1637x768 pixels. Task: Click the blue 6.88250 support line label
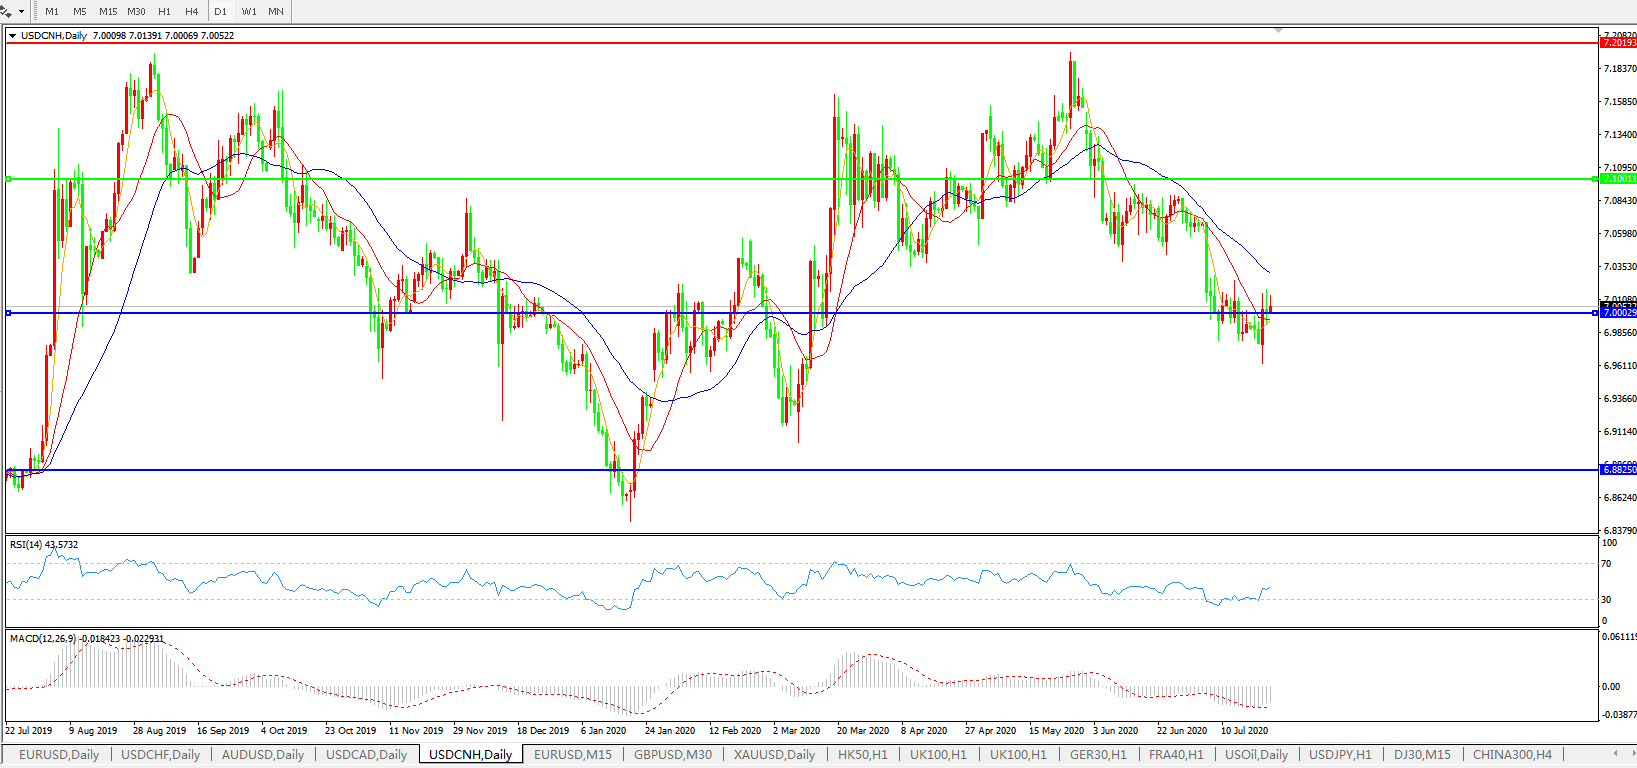pos(1618,469)
